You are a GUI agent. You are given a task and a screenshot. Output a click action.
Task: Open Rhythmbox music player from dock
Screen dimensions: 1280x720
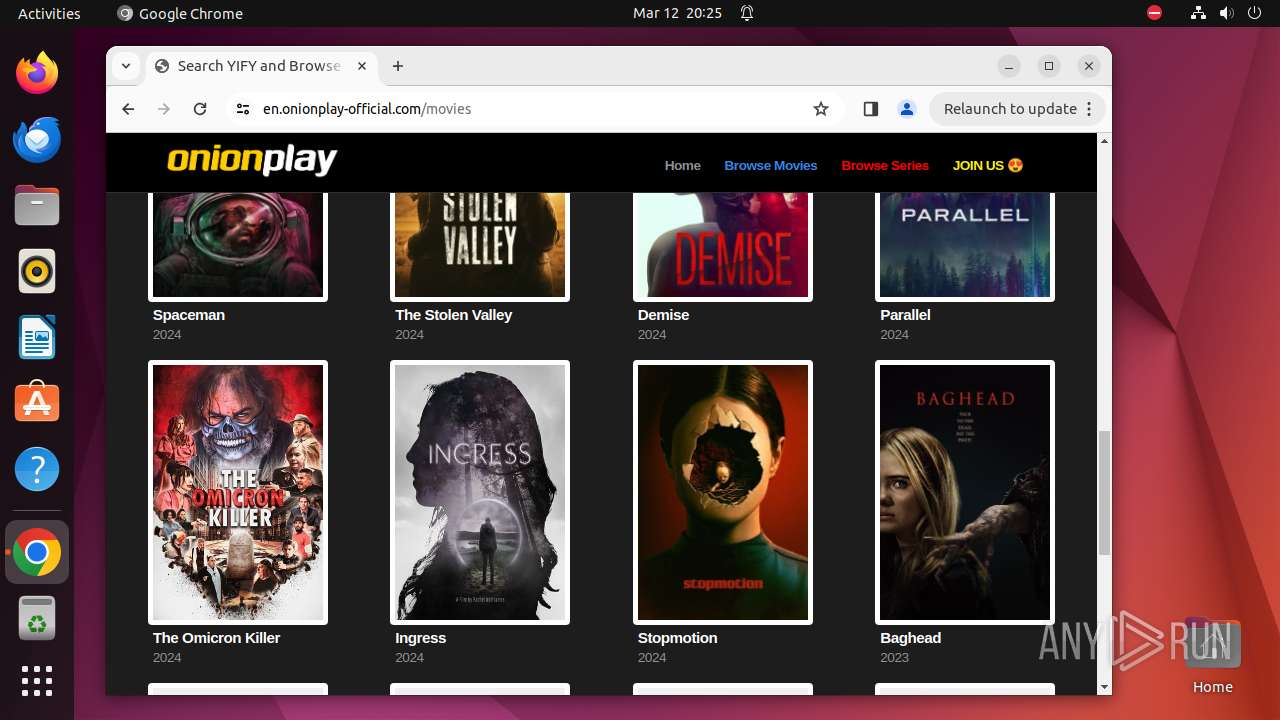(x=37, y=271)
